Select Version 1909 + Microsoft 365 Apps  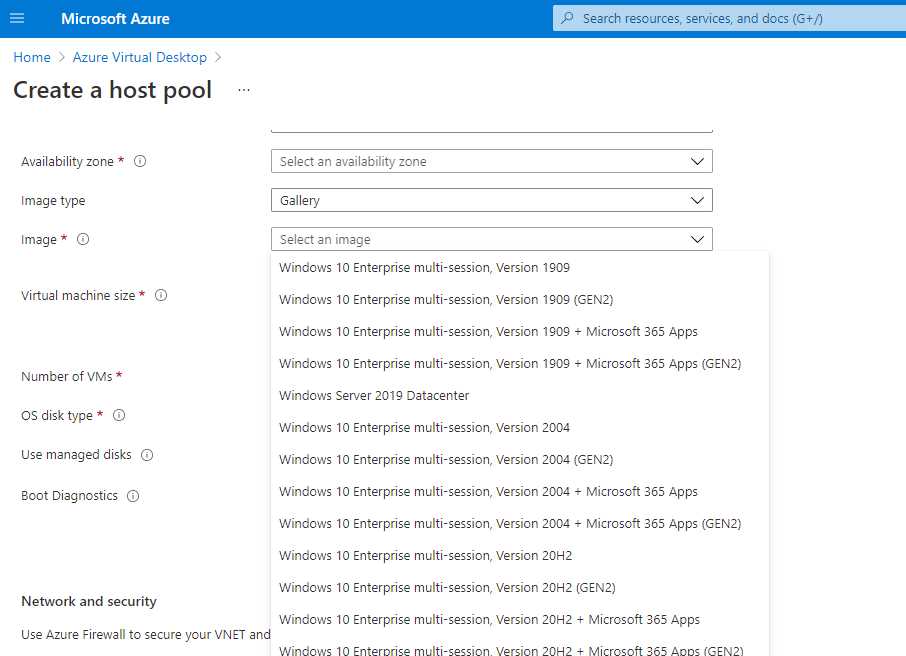[x=520, y=332]
